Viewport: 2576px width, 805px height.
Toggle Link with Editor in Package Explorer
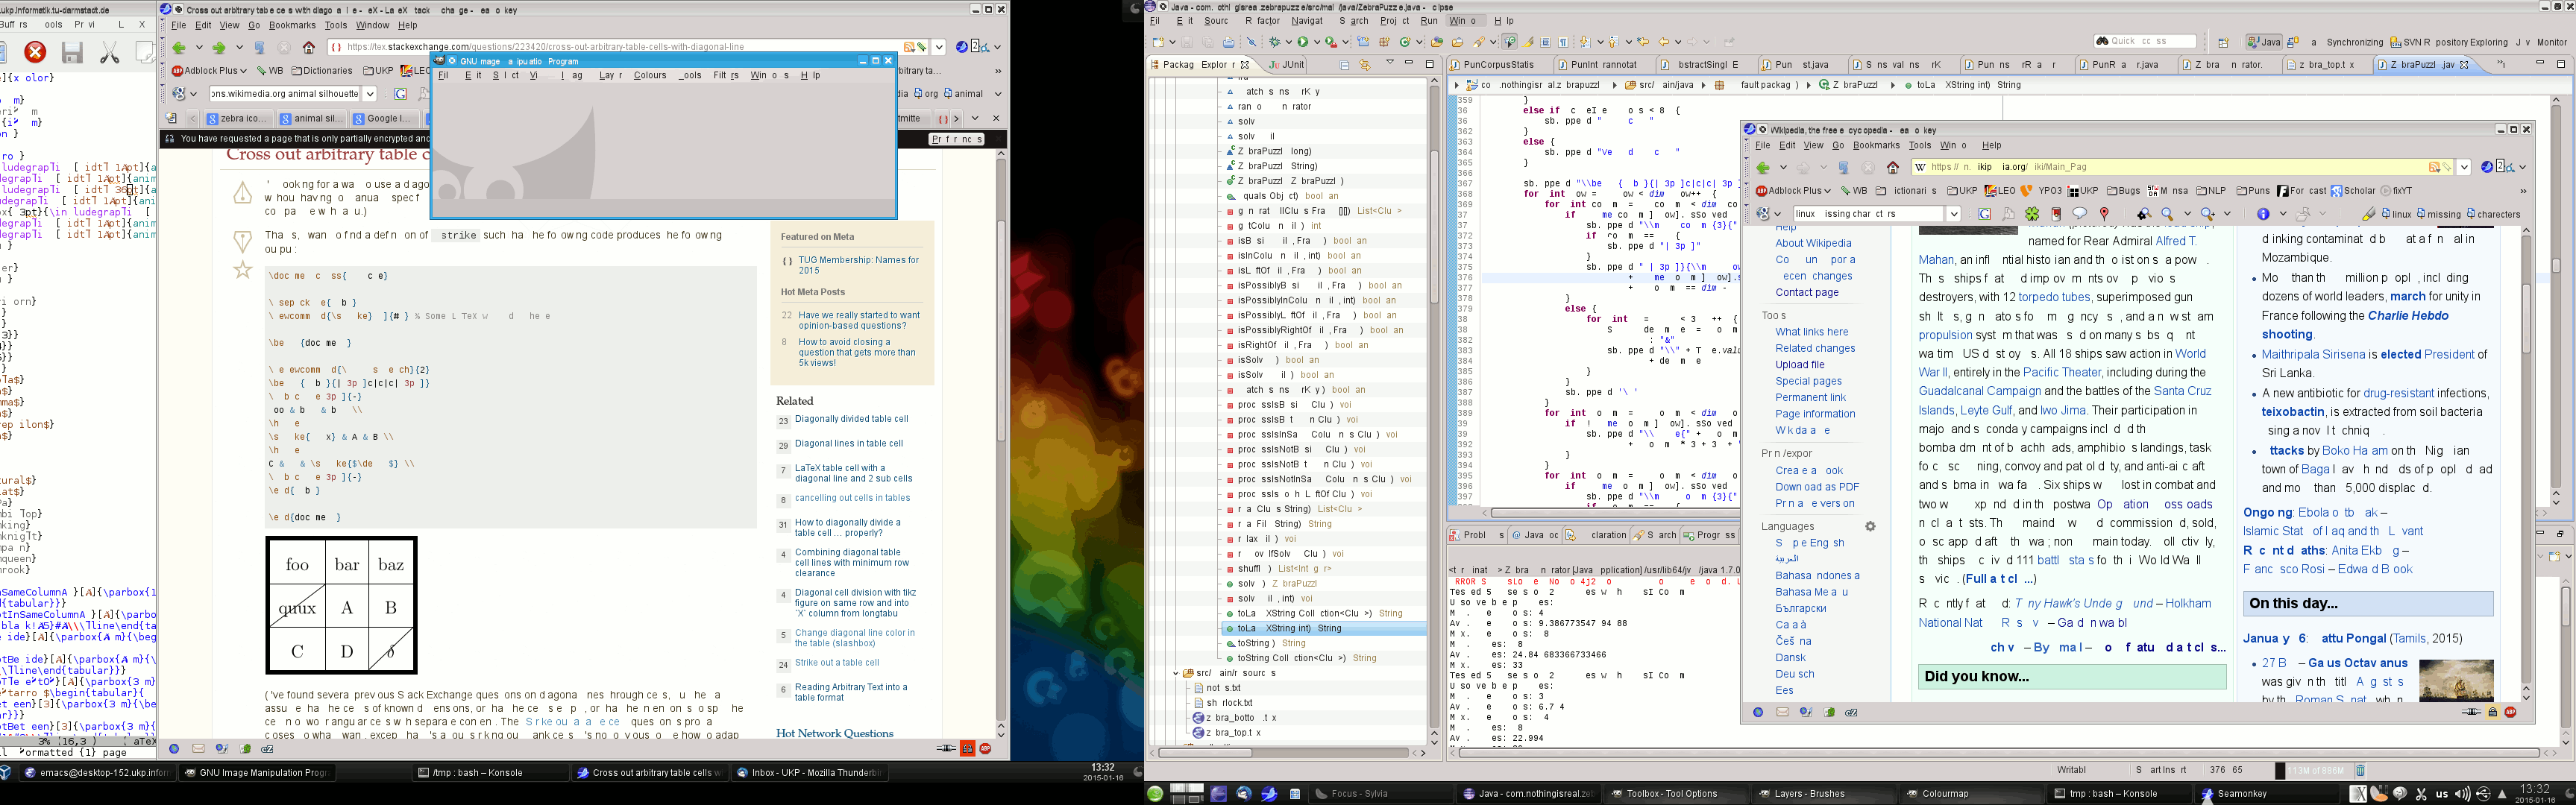point(1365,65)
